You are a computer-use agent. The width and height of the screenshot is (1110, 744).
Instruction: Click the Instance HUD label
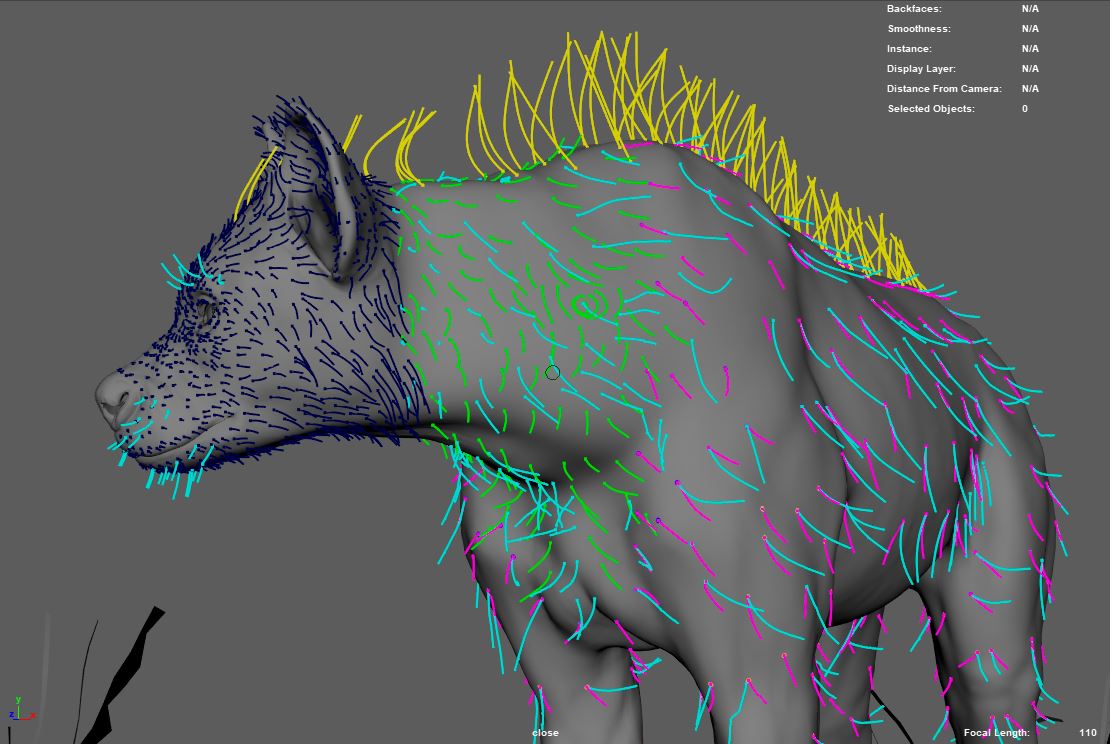[x=909, y=48]
